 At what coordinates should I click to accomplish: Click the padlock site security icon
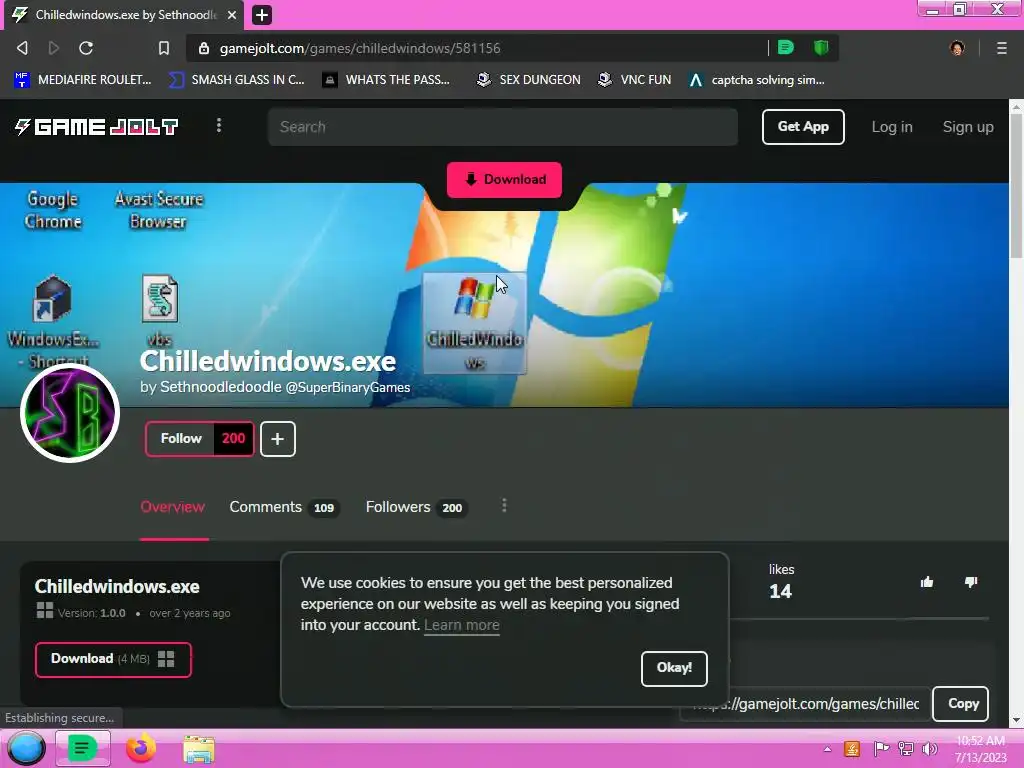tap(204, 48)
